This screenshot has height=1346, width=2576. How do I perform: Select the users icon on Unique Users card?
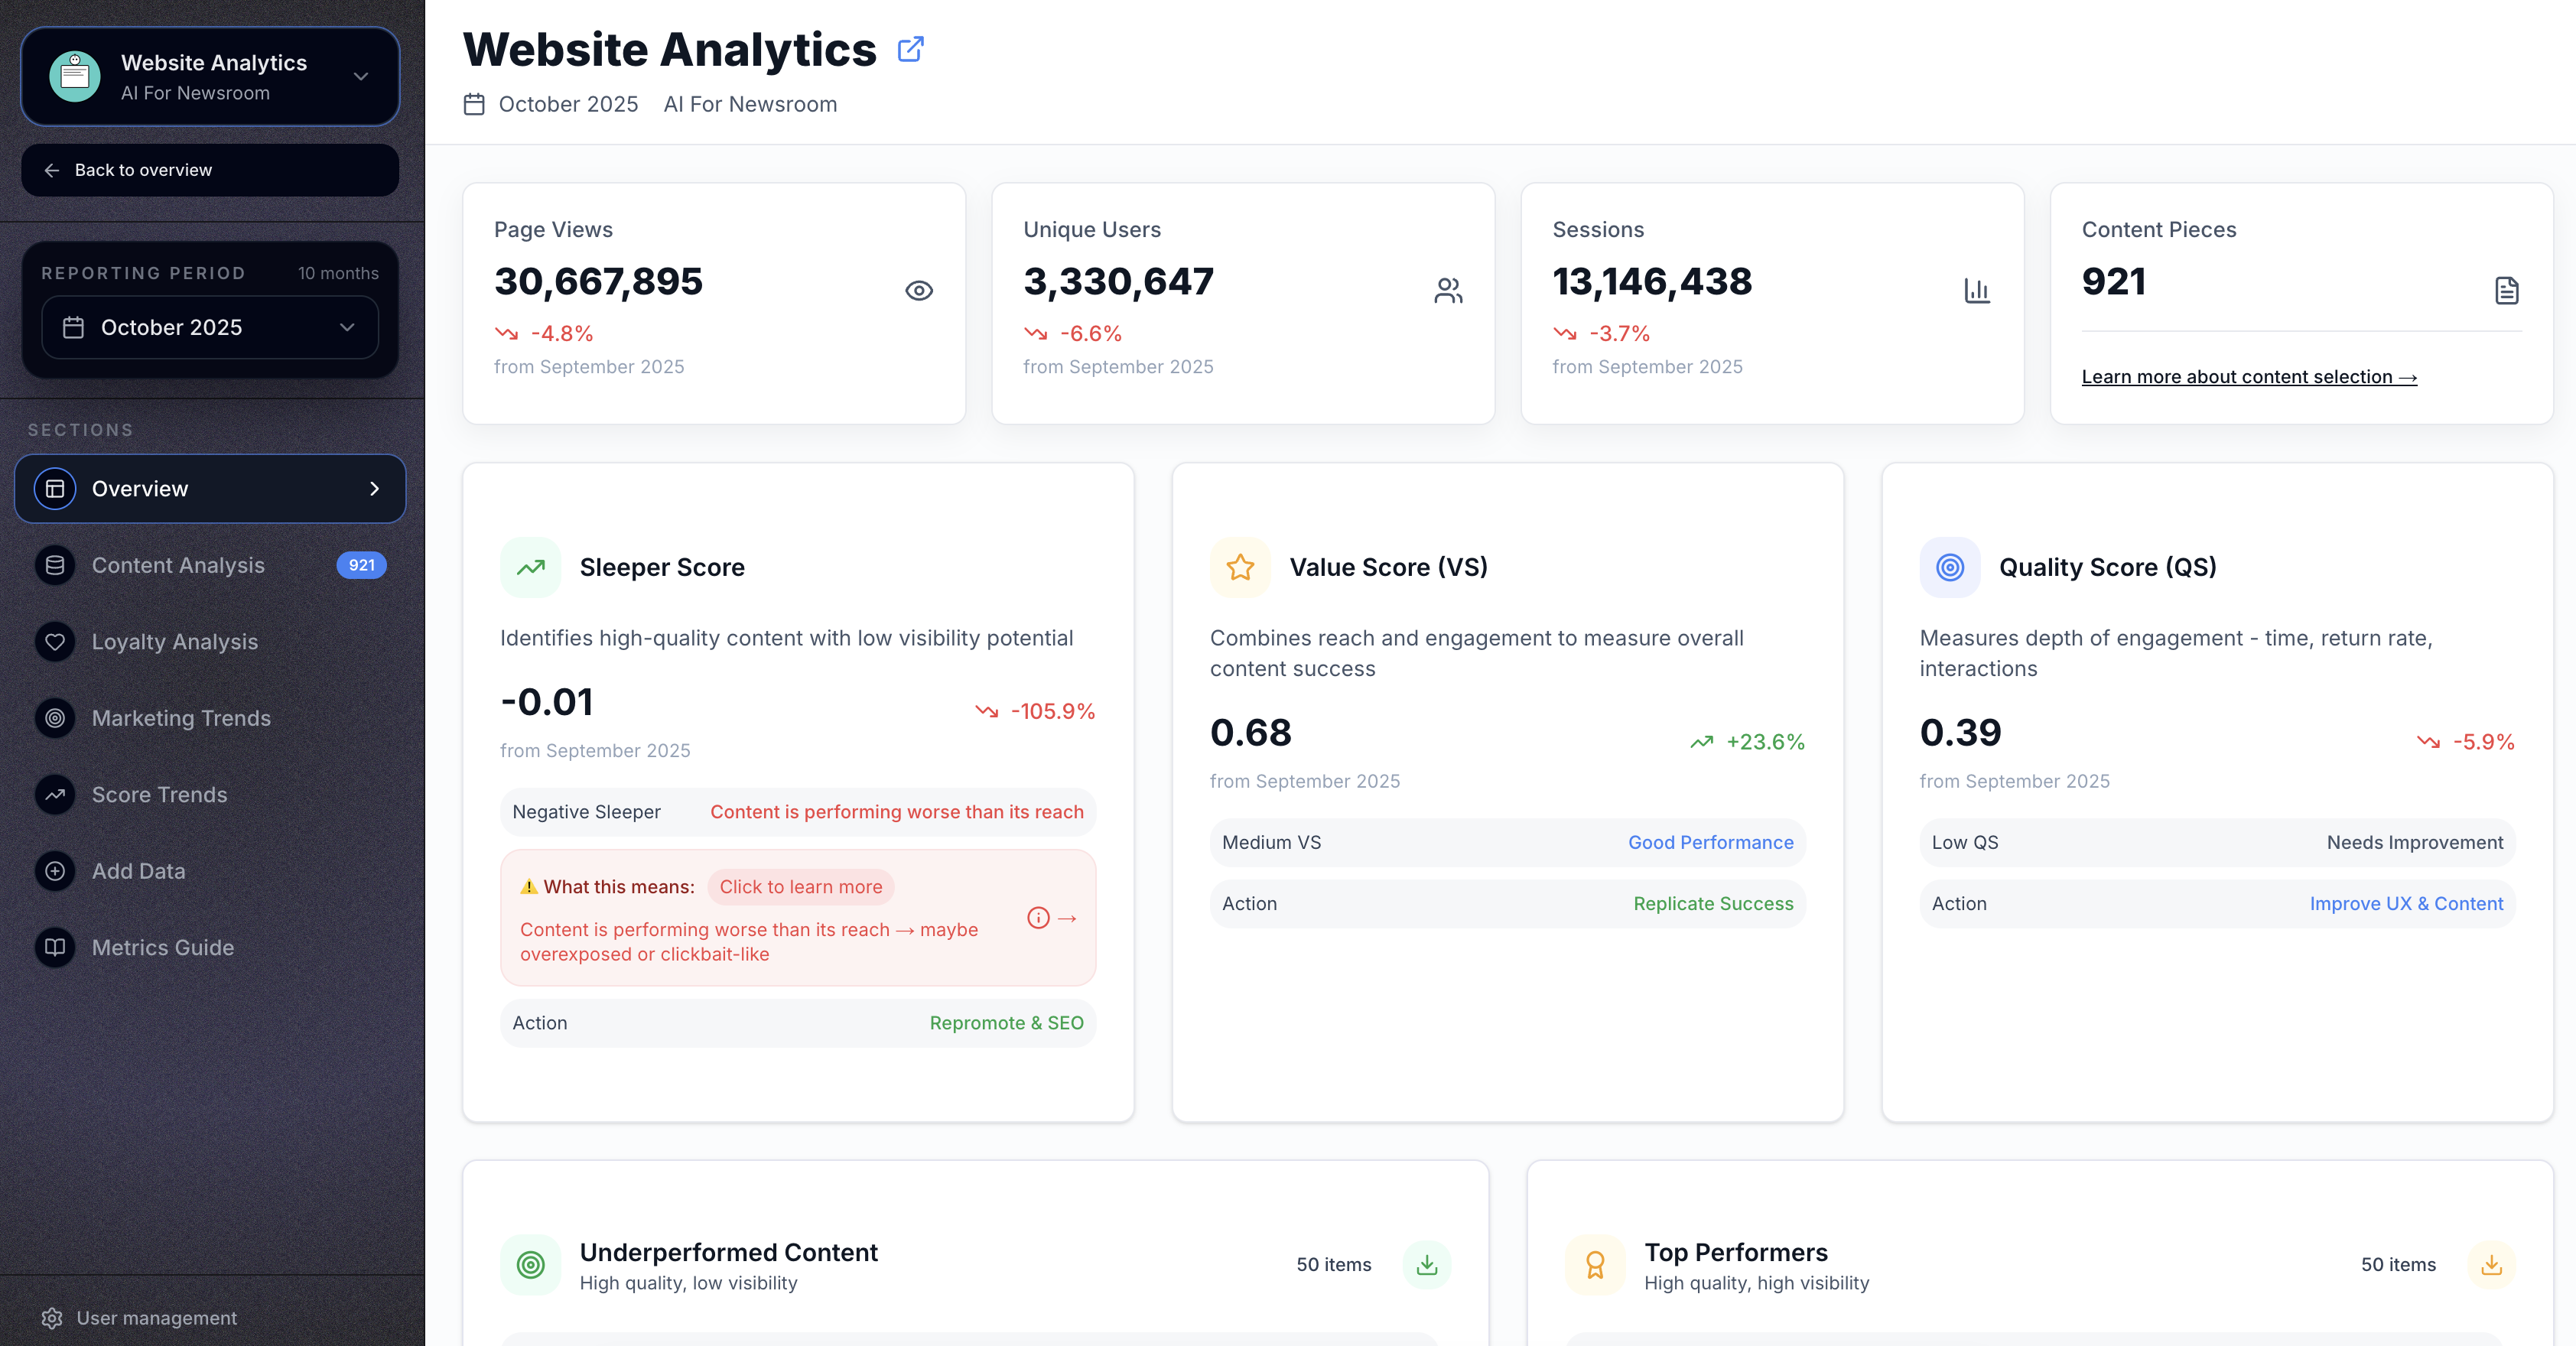point(1448,291)
